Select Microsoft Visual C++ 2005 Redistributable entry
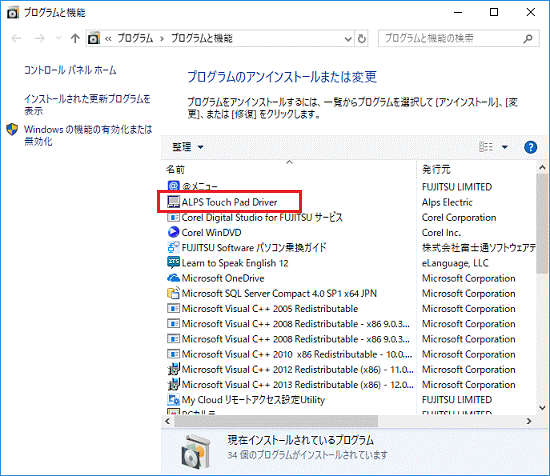The width and height of the screenshot is (550, 476). (270, 309)
